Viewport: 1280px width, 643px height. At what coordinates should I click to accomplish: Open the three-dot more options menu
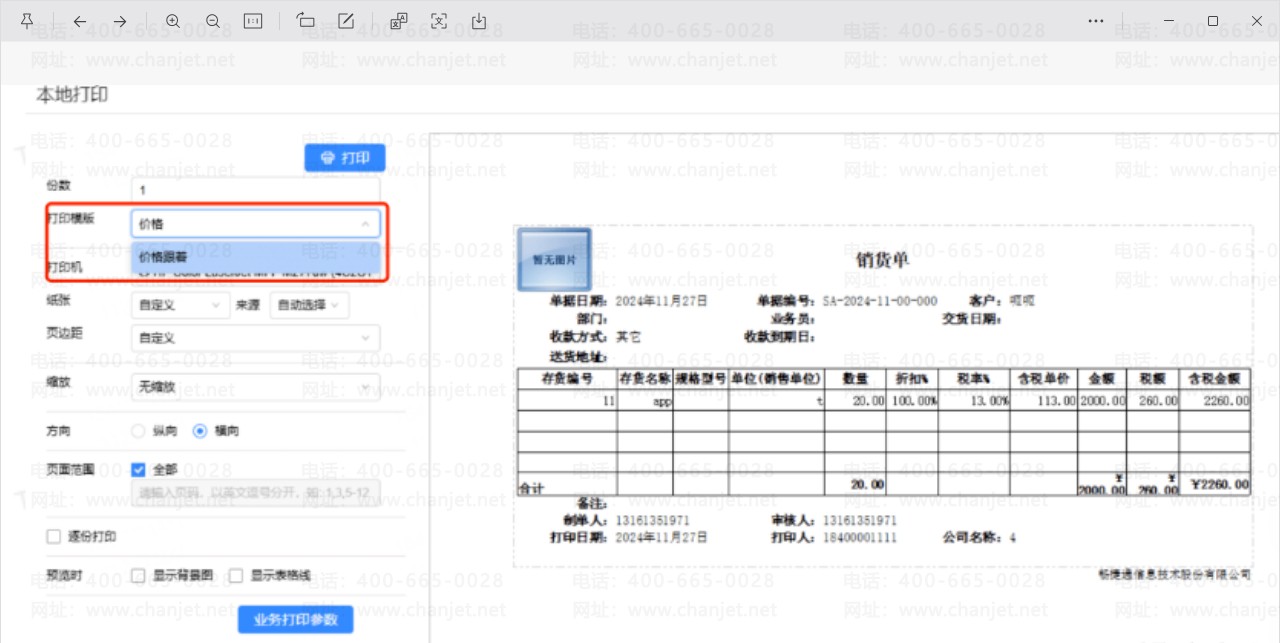1096,20
